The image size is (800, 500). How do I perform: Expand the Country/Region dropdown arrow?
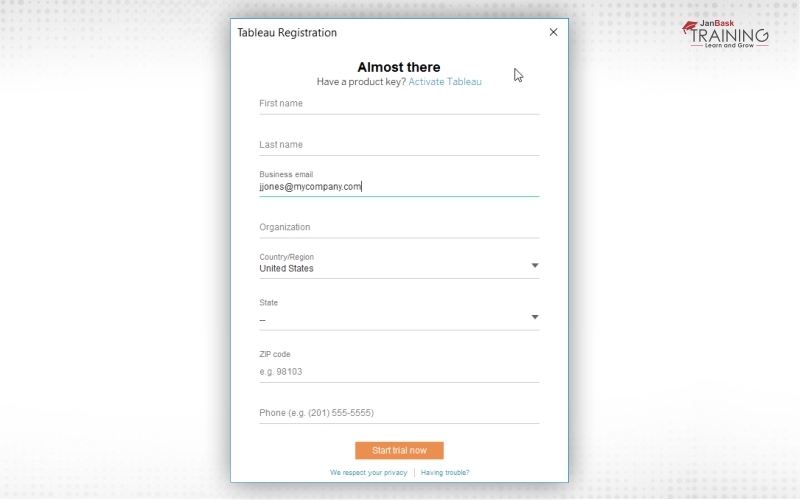tap(535, 265)
